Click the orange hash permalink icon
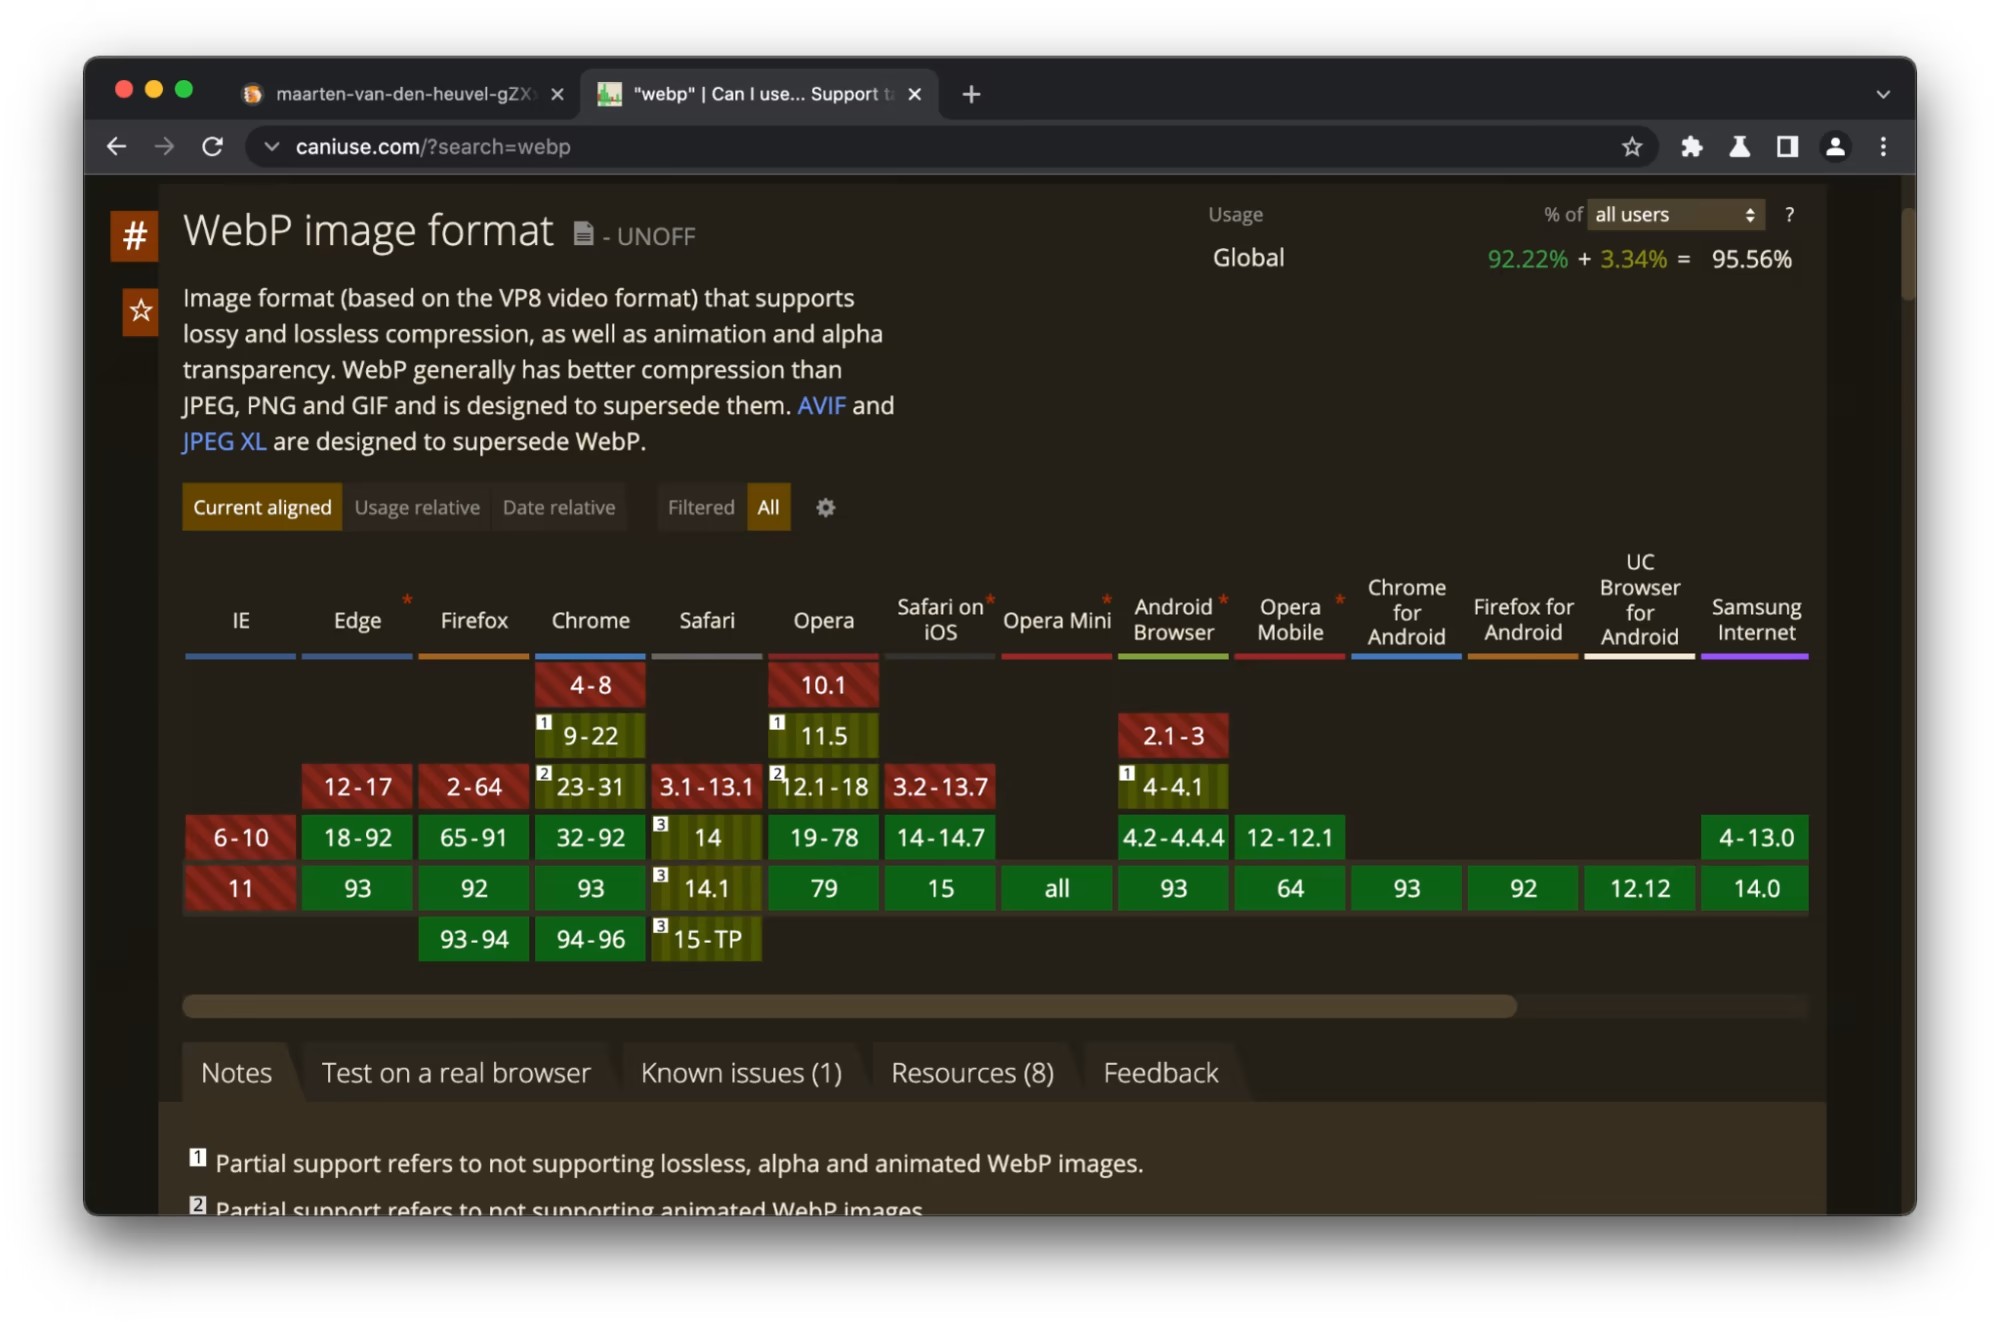Image resolution: width=2000 pixels, height=1327 pixels. coord(134,236)
